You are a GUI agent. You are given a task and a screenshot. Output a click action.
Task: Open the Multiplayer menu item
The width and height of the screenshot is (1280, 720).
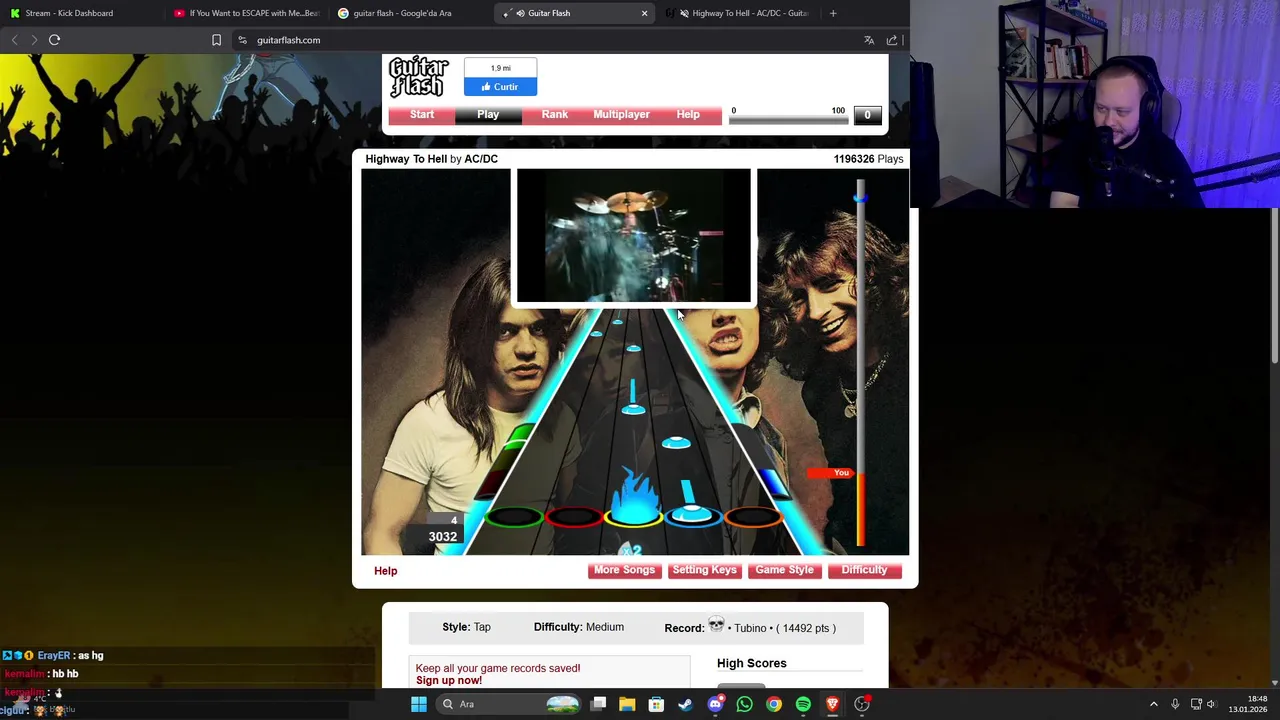tap(621, 114)
